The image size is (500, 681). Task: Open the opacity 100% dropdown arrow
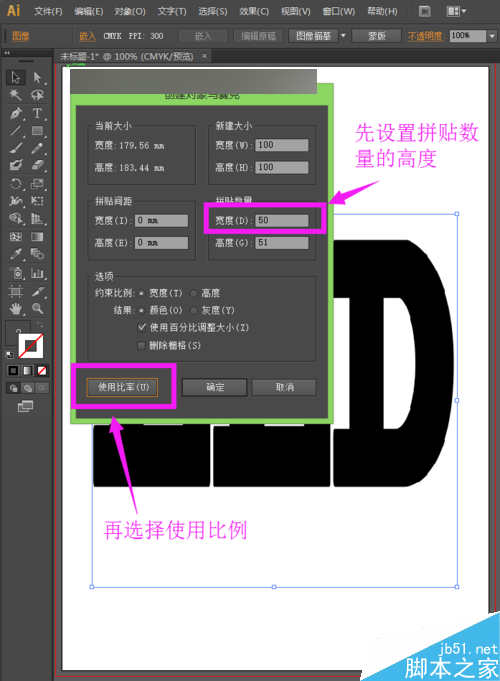492,36
